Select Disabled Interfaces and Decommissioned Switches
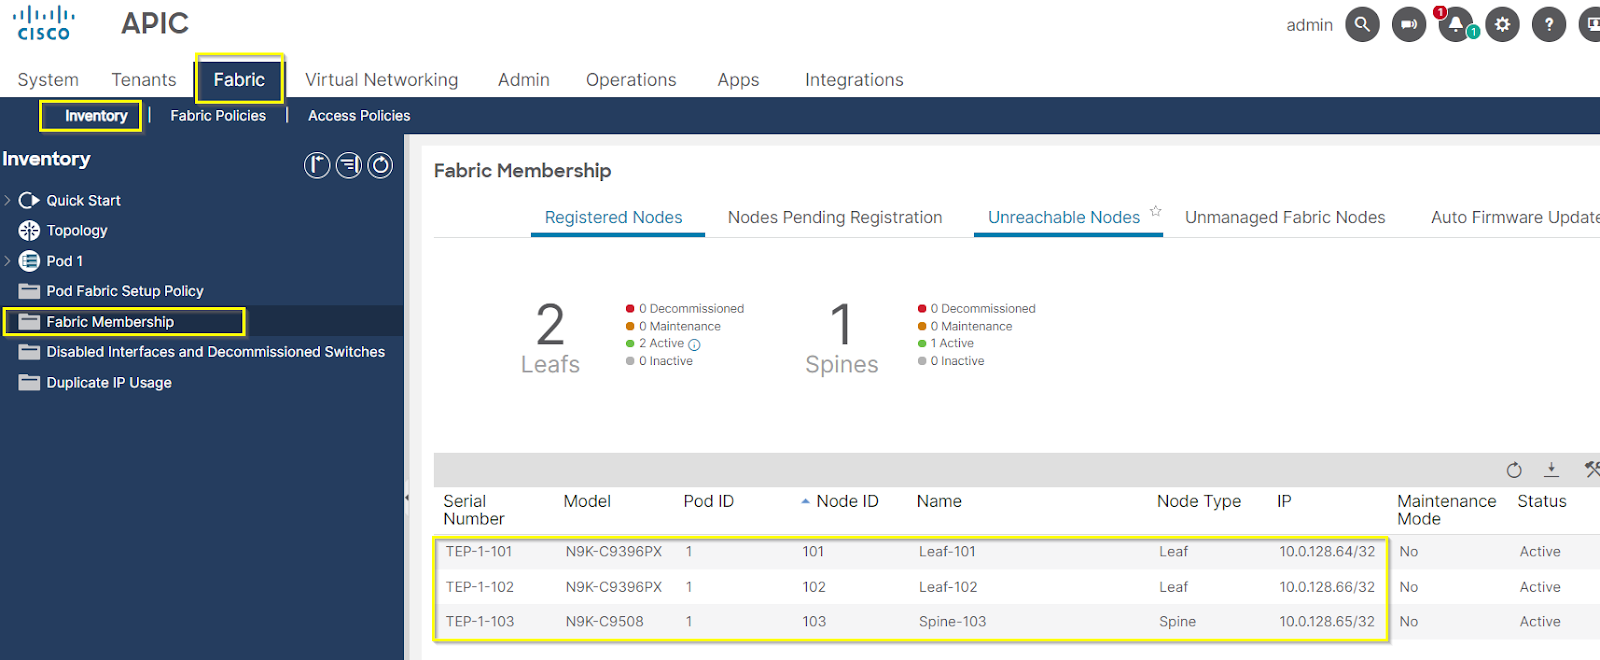The height and width of the screenshot is (660, 1600). tap(216, 352)
